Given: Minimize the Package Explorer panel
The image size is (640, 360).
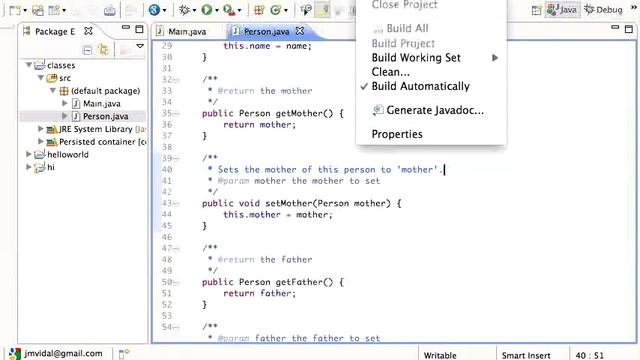Looking at the screenshot, I should click(x=126, y=28).
